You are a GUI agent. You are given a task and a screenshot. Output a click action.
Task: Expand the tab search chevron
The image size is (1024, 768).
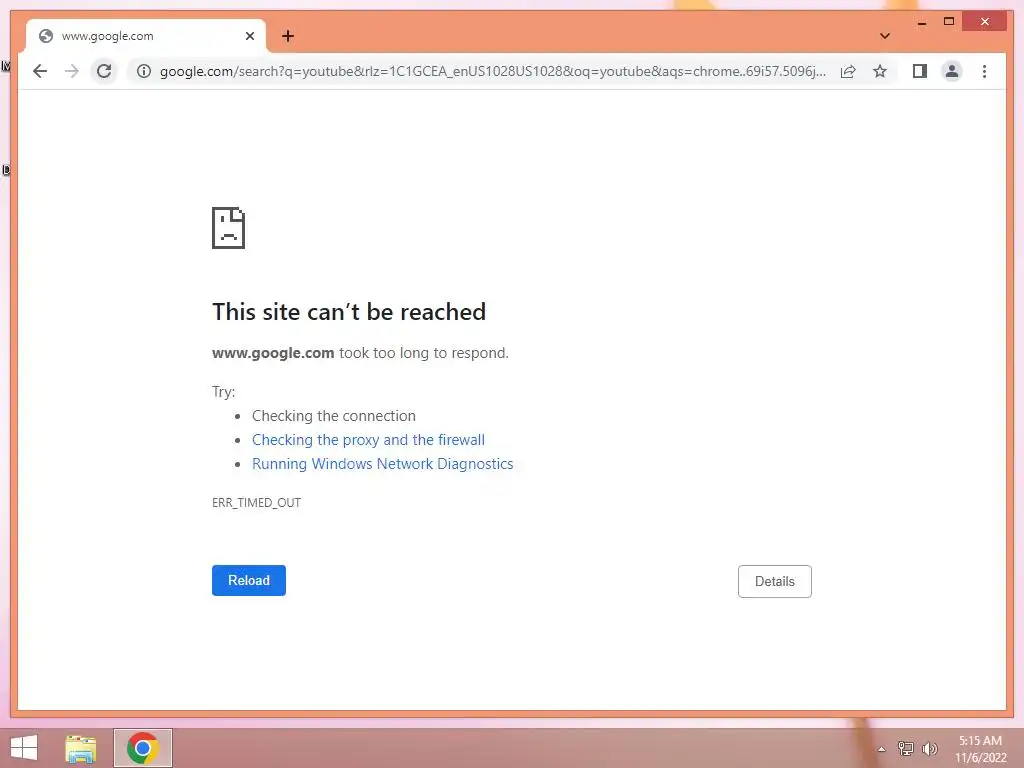coord(885,36)
